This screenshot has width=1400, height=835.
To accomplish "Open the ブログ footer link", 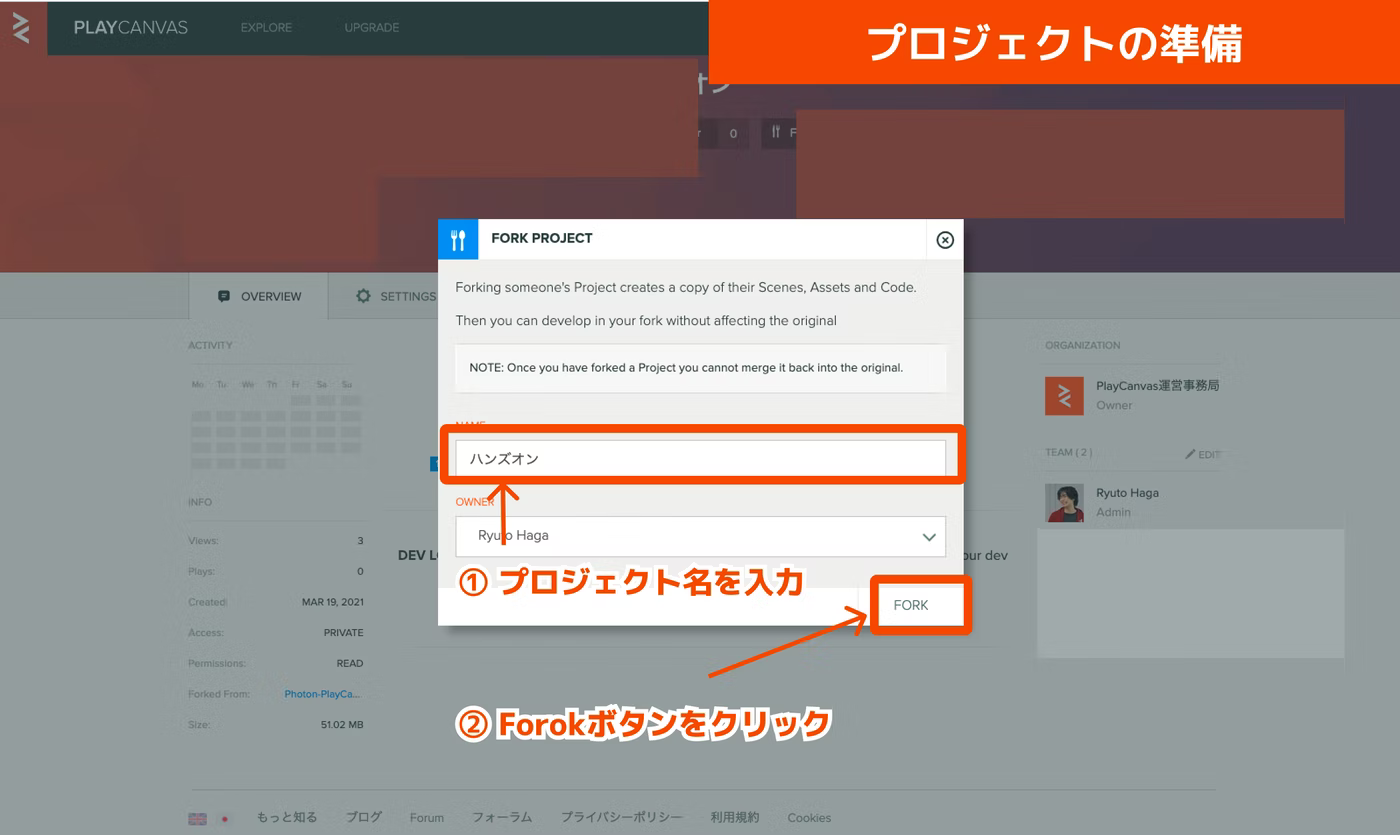I will click(x=364, y=817).
